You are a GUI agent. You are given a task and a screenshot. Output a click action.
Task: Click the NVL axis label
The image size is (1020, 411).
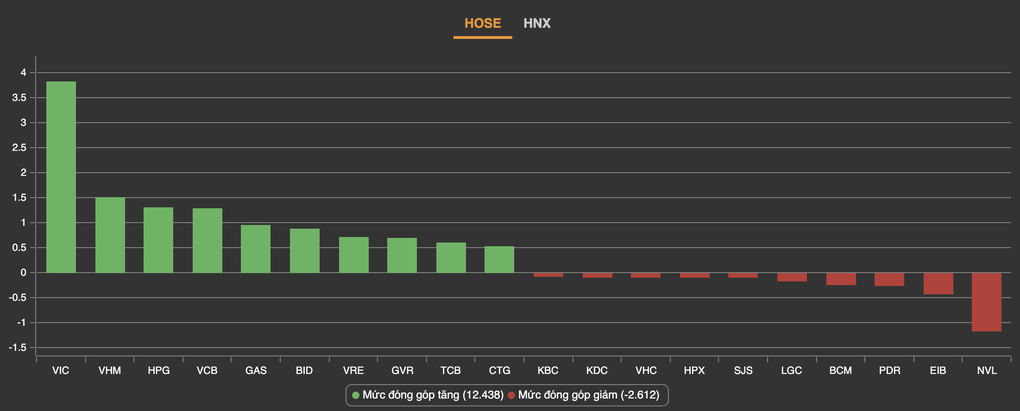987,371
